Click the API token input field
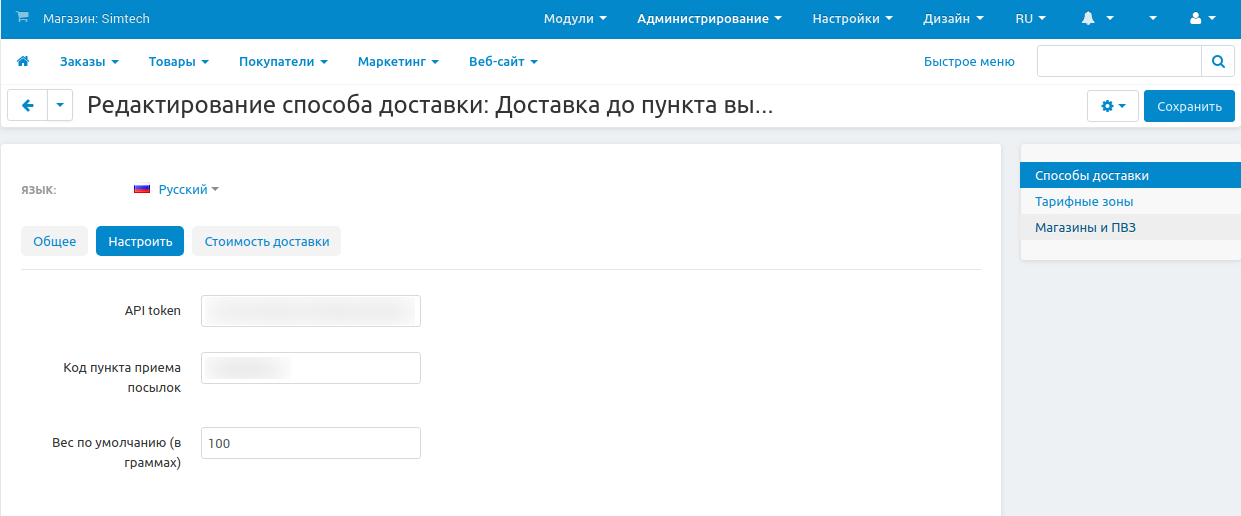The height and width of the screenshot is (516, 1241). coord(310,311)
